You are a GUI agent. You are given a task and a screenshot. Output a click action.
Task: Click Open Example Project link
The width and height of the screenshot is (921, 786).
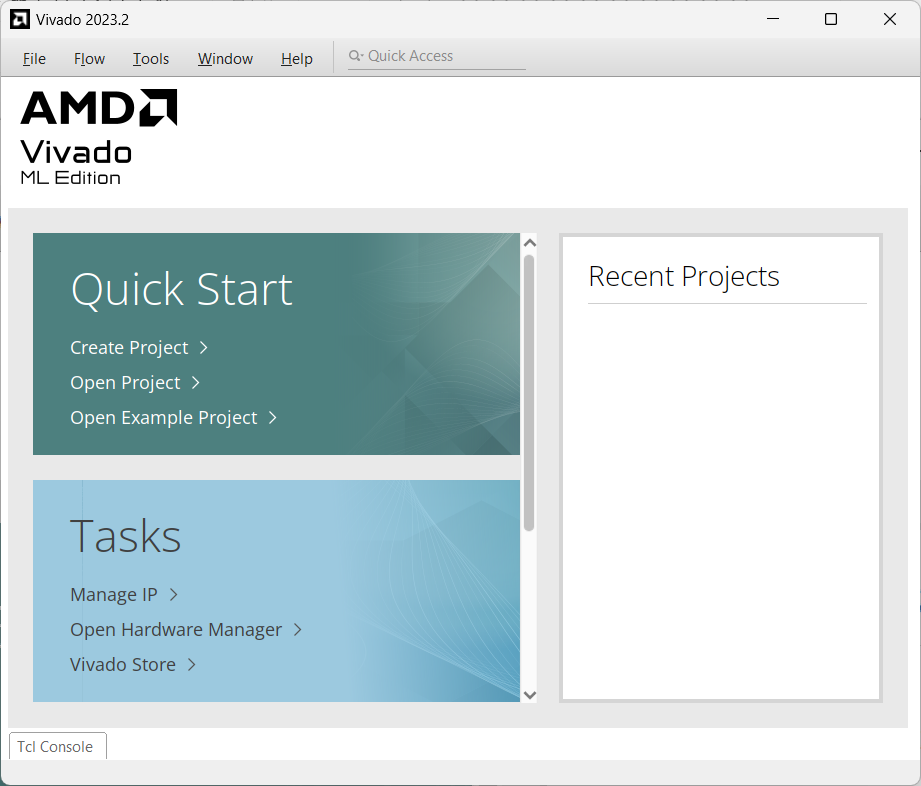164,418
